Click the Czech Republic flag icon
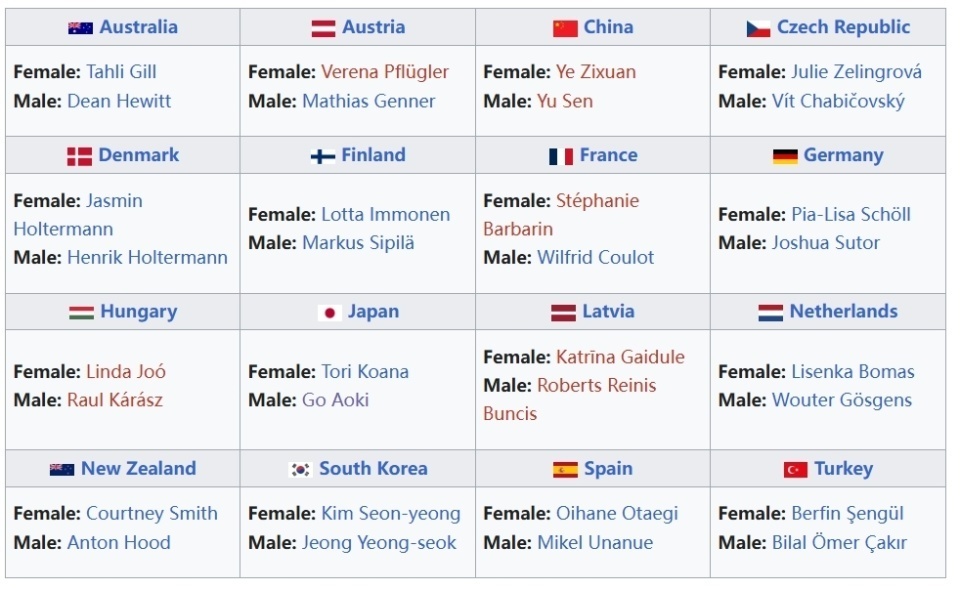 [758, 28]
